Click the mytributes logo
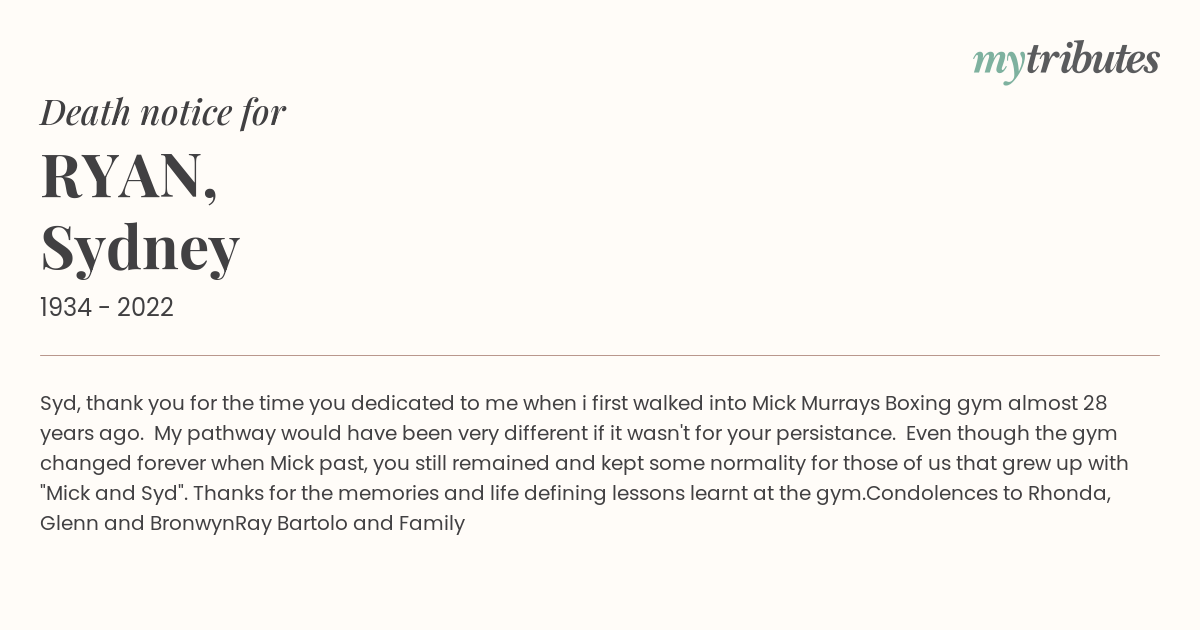Screen dimensions: 1200x630 pyautogui.click(x=1066, y=61)
